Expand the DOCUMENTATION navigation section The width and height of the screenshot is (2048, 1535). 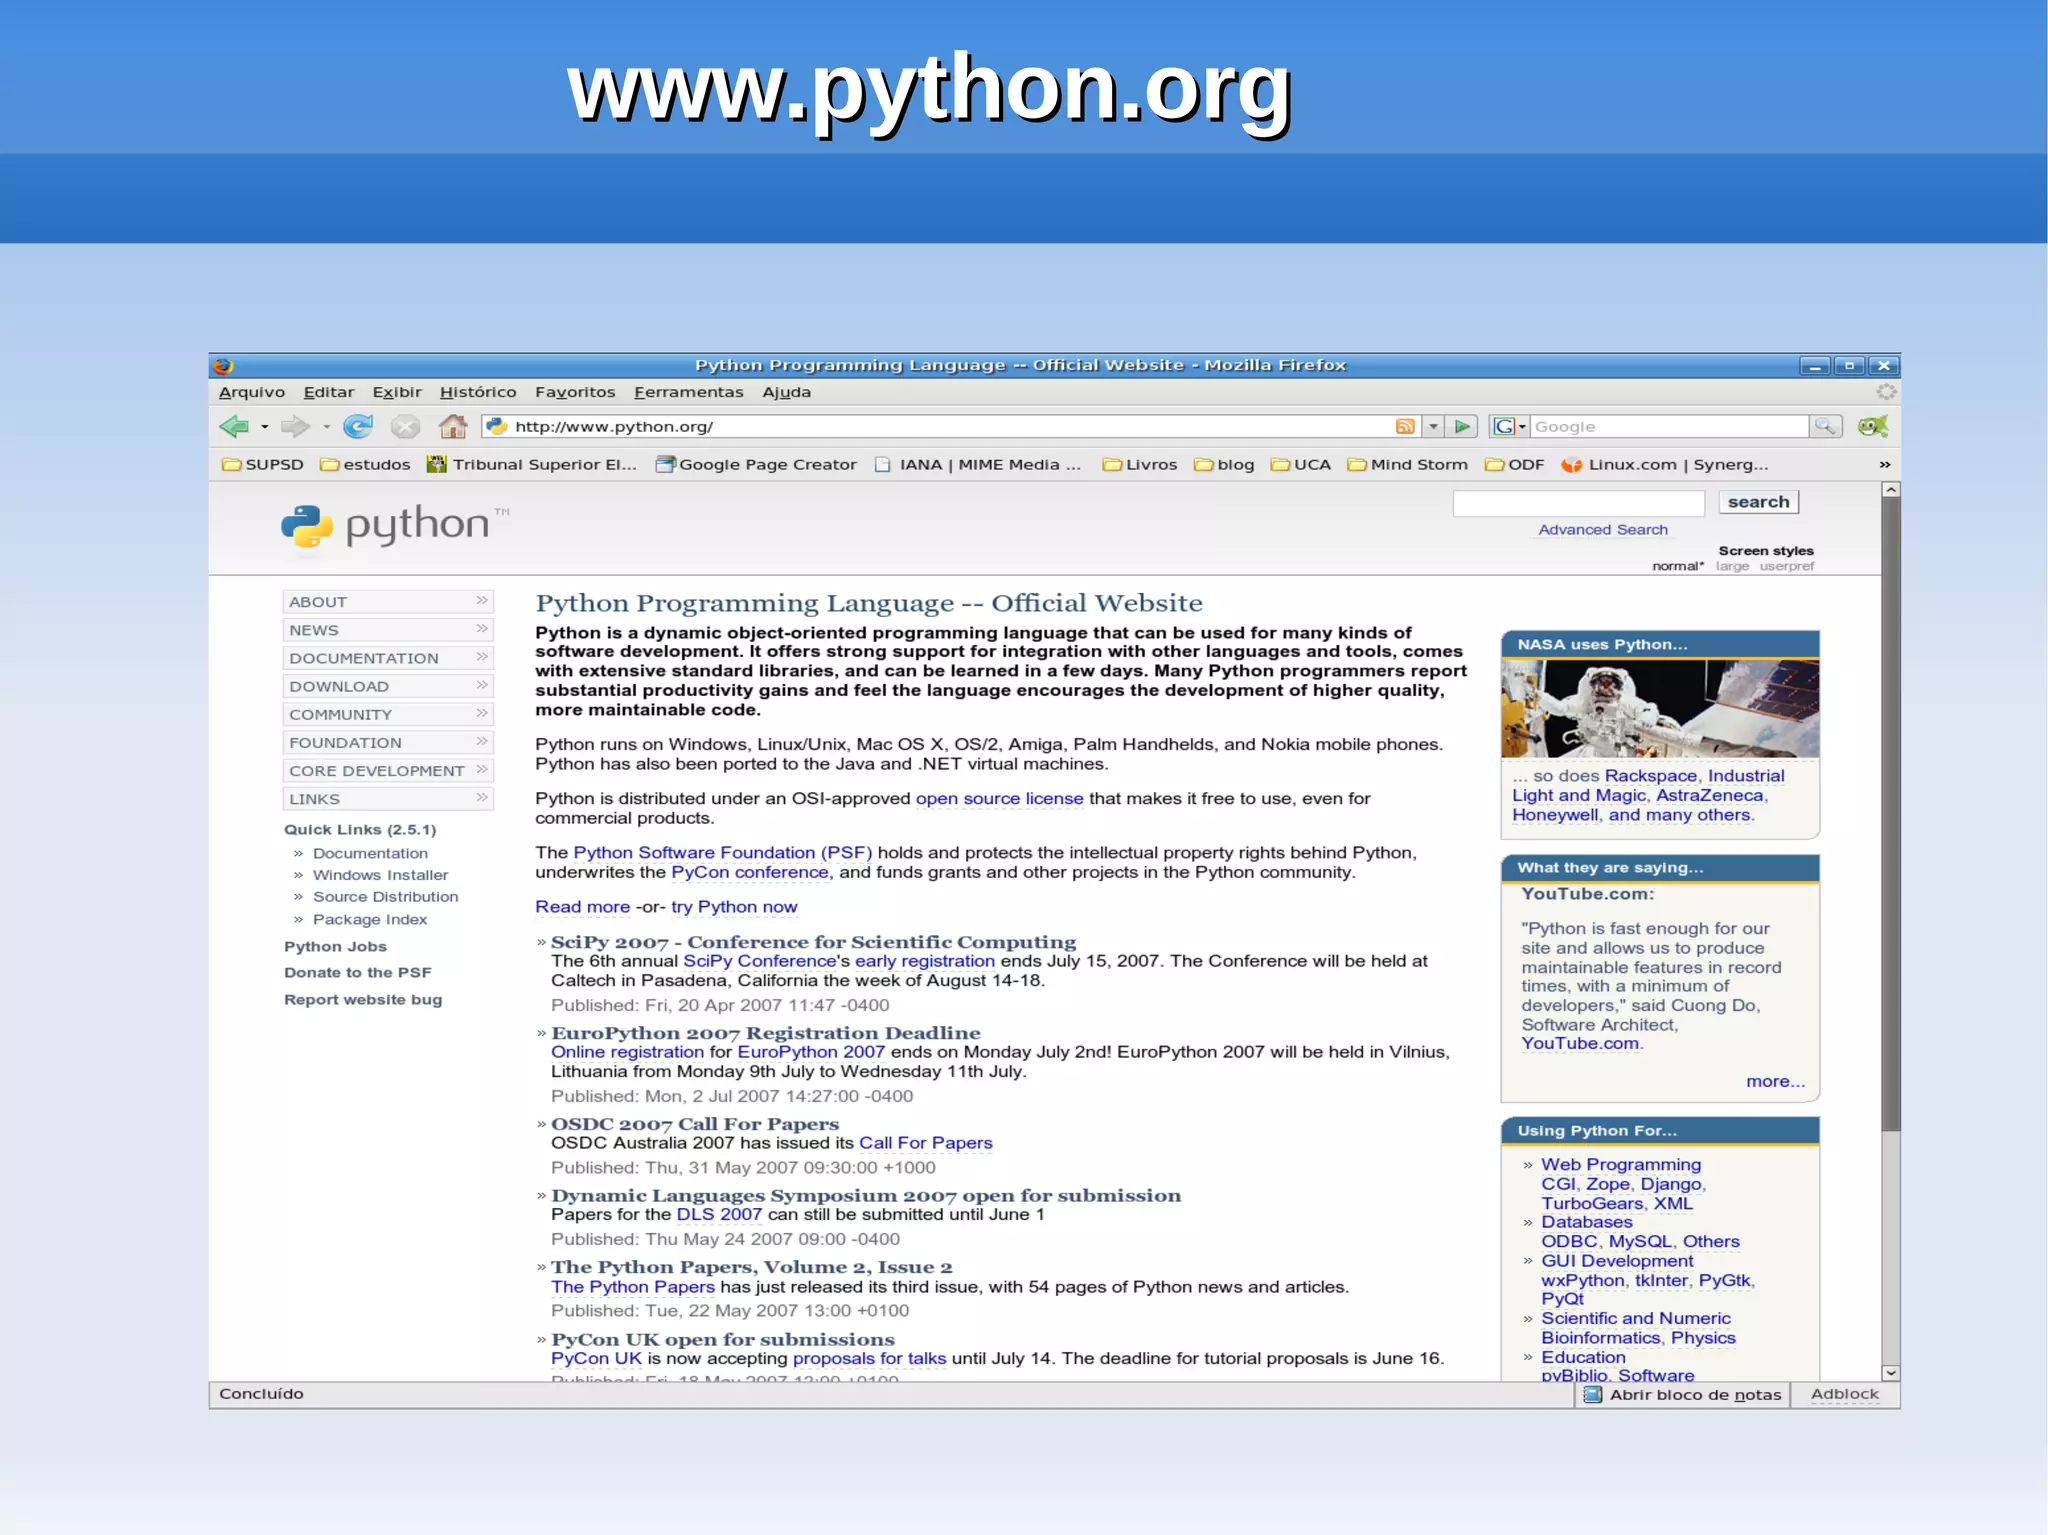pos(388,658)
